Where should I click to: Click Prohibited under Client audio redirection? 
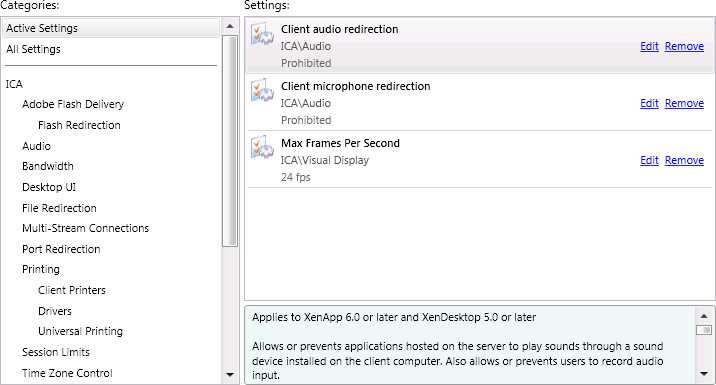[306, 63]
